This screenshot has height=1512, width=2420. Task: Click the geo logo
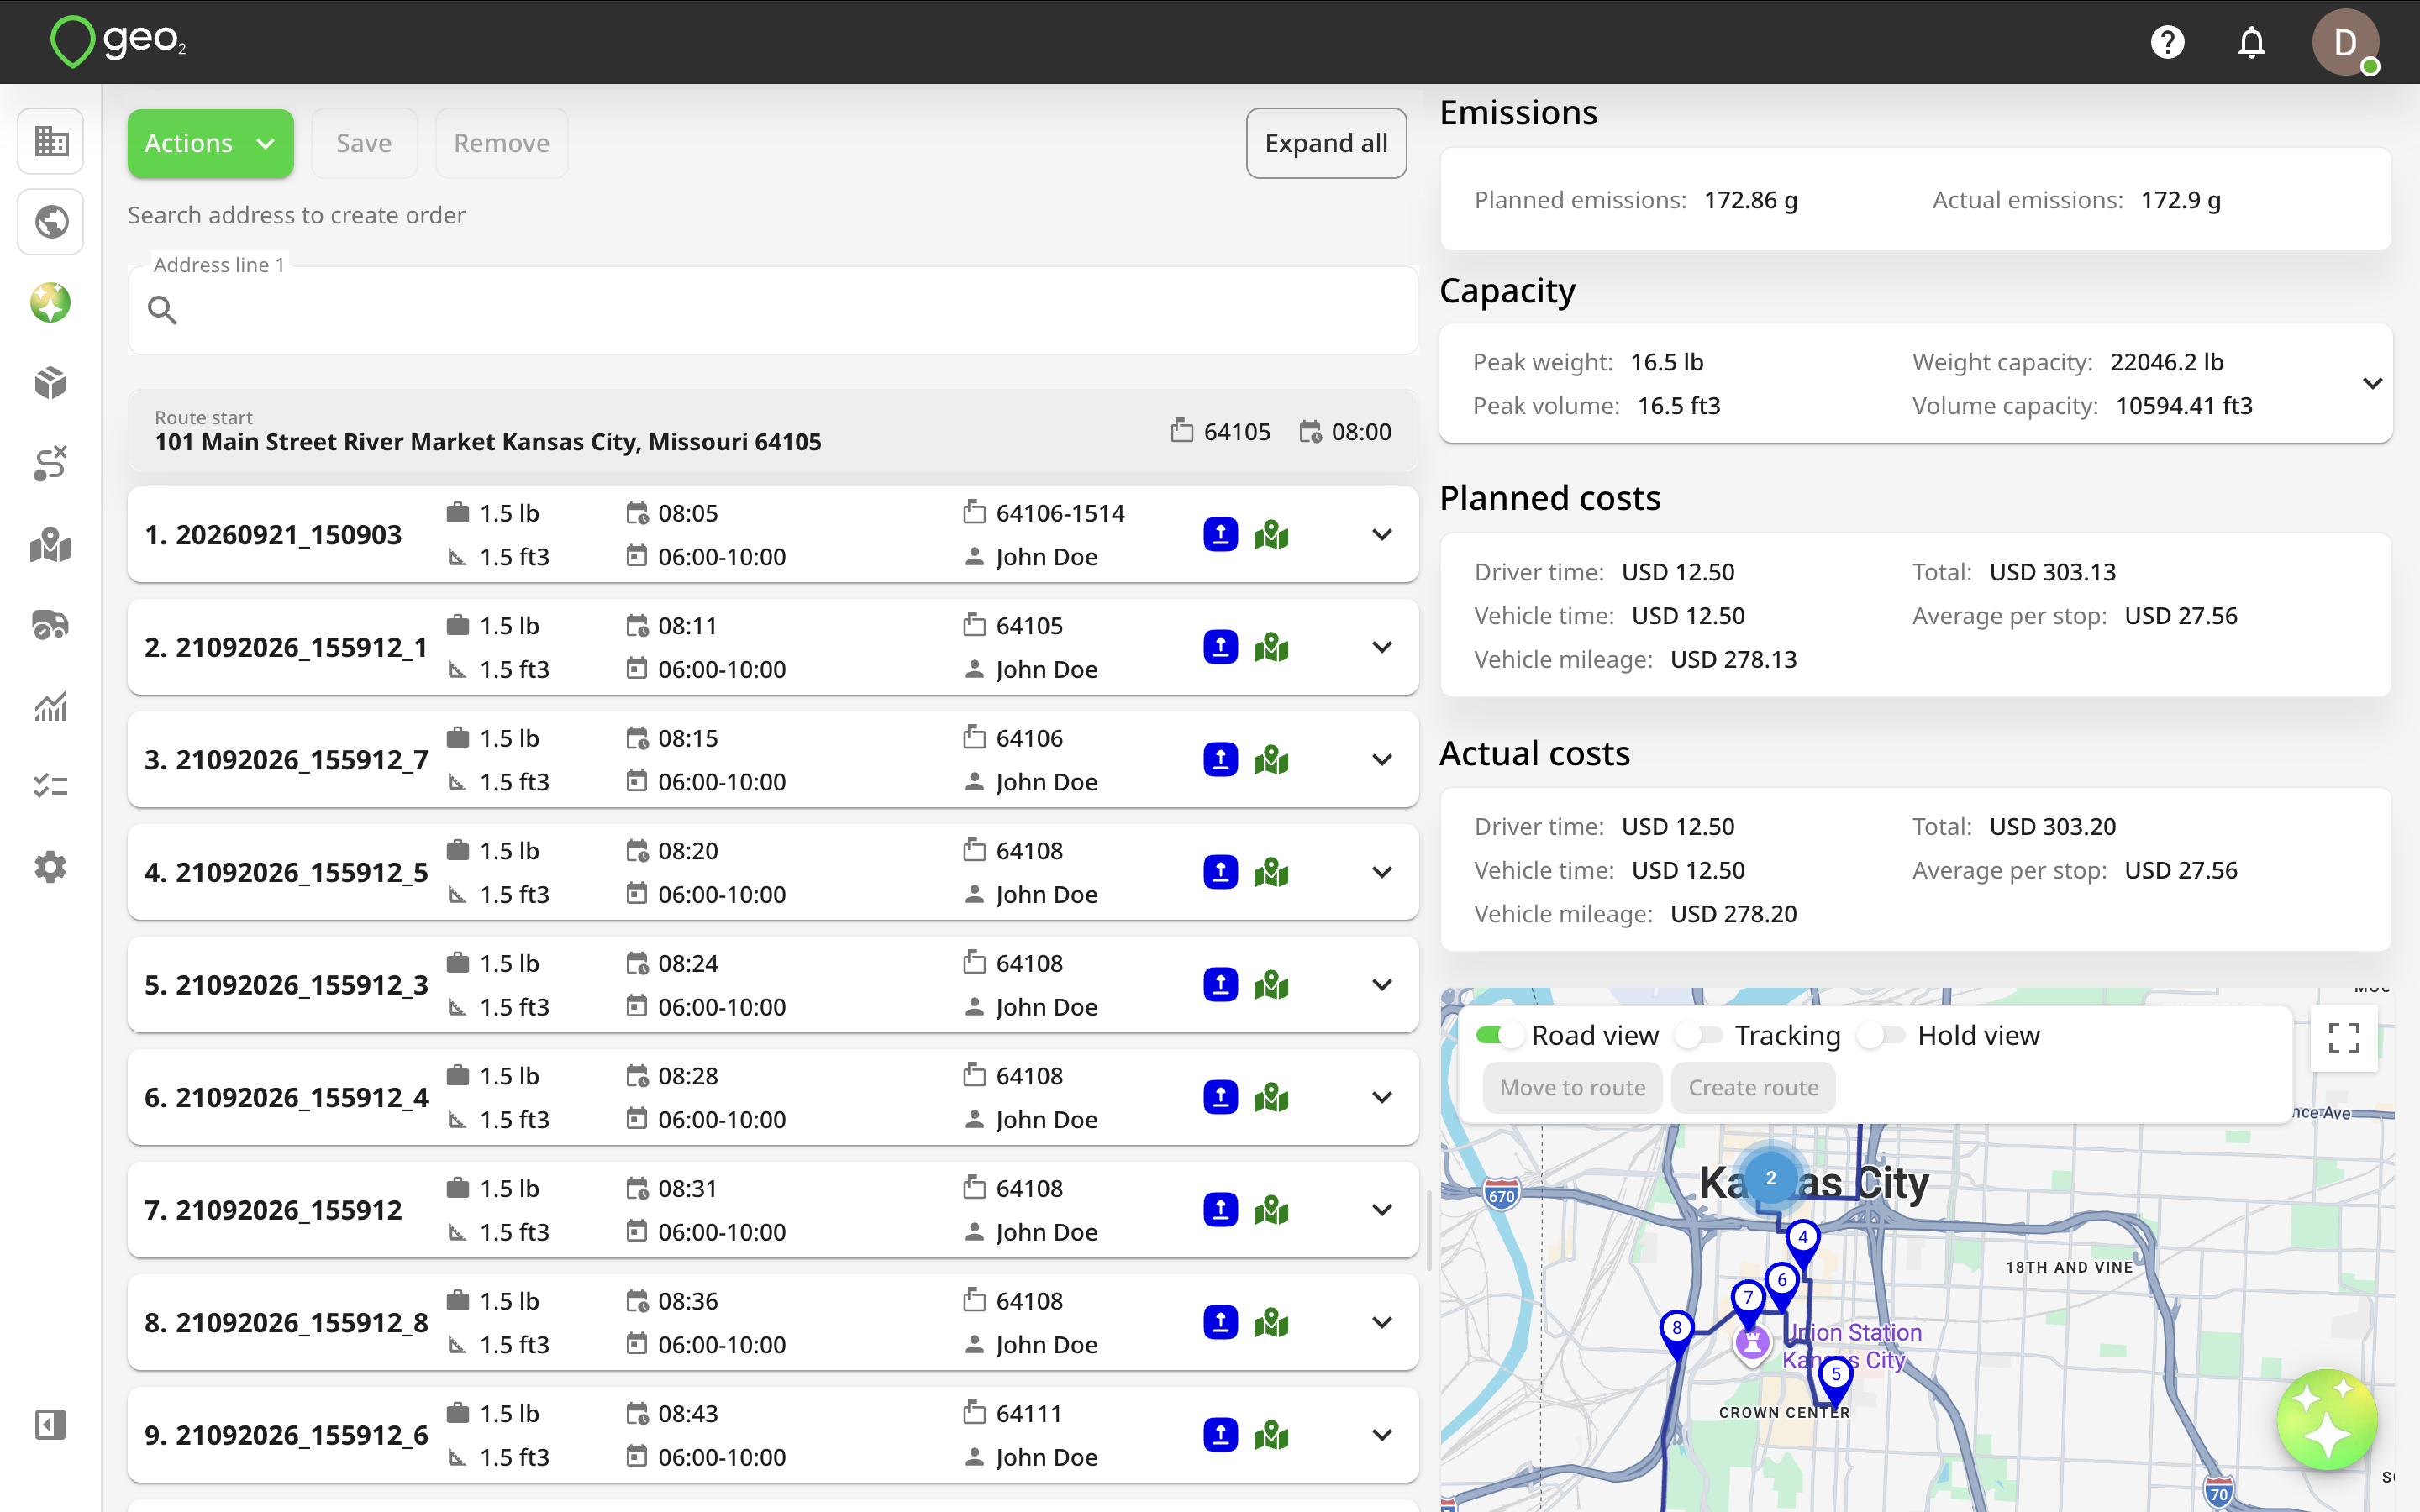118,42
